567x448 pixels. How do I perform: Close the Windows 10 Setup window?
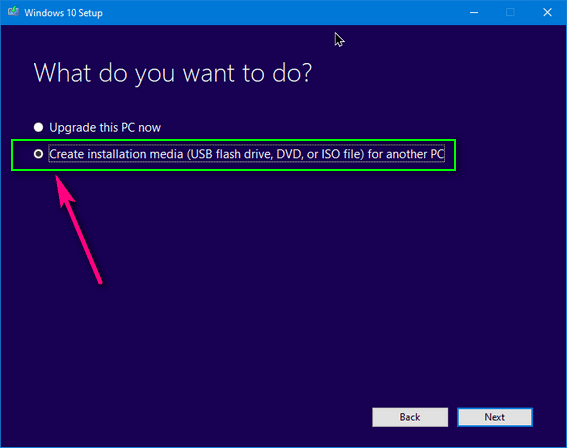pos(547,13)
